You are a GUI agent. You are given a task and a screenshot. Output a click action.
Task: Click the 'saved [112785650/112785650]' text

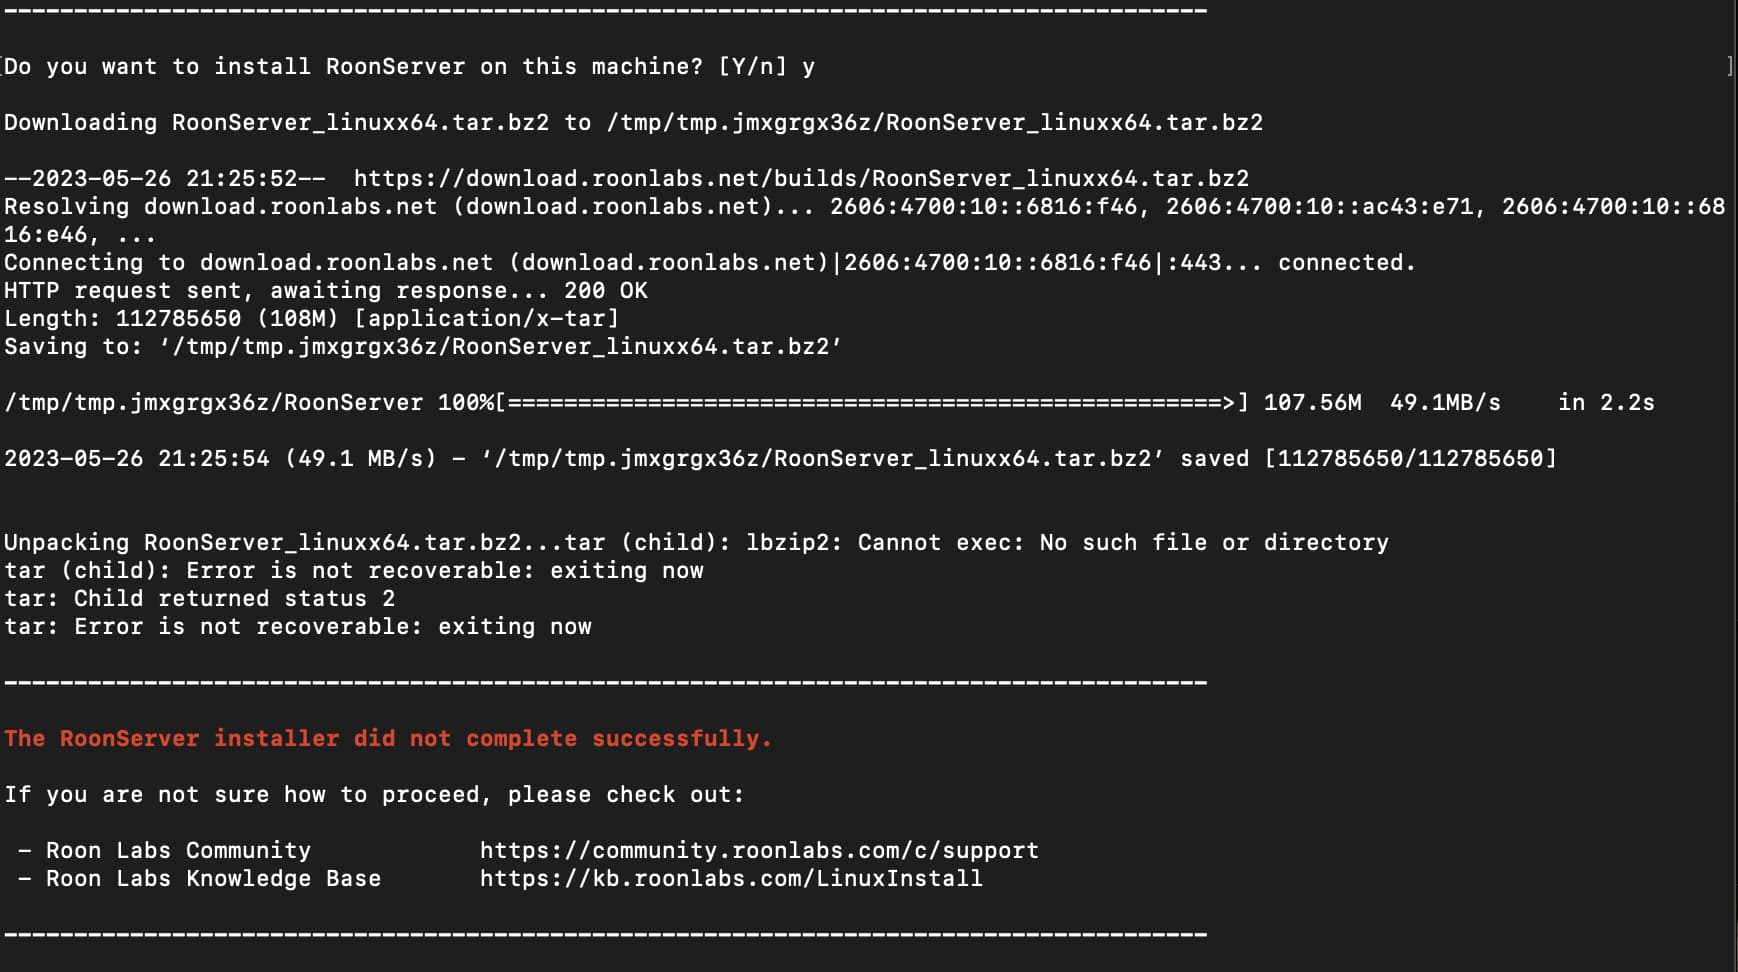tap(1368, 459)
